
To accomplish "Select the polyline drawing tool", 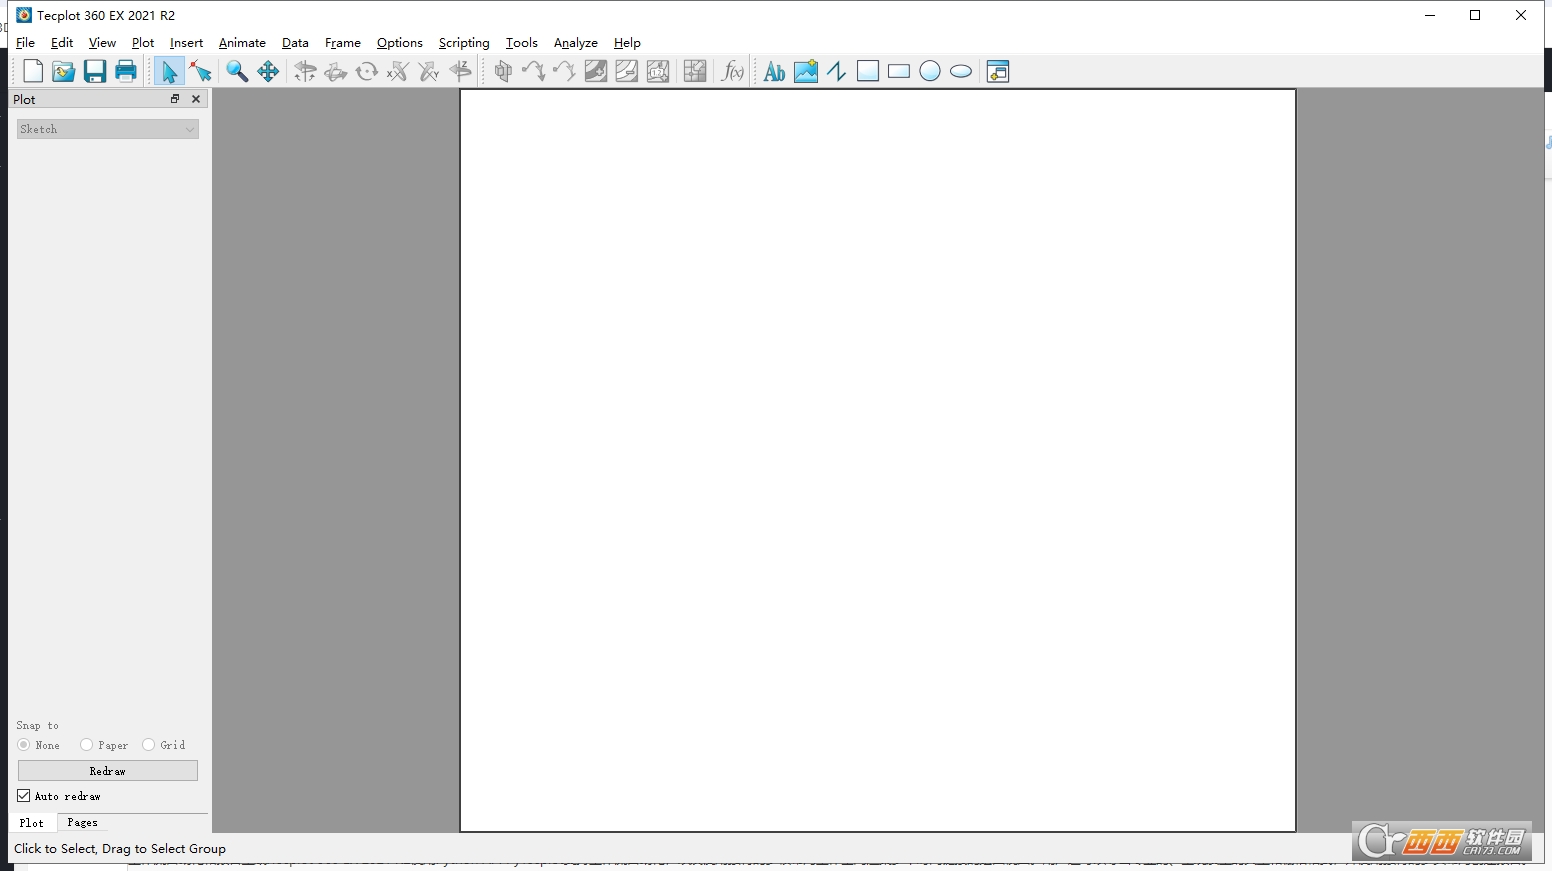I will click(837, 71).
